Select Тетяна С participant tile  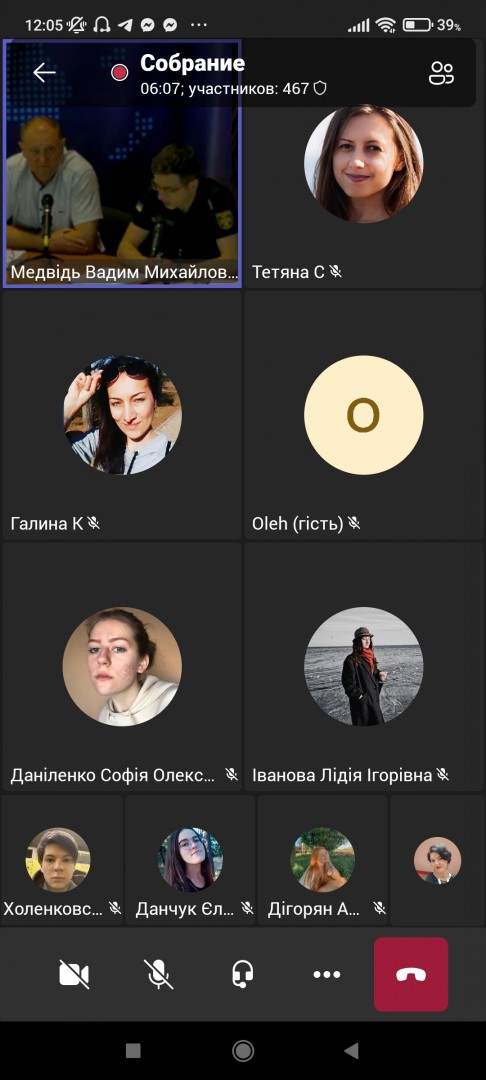(364, 196)
